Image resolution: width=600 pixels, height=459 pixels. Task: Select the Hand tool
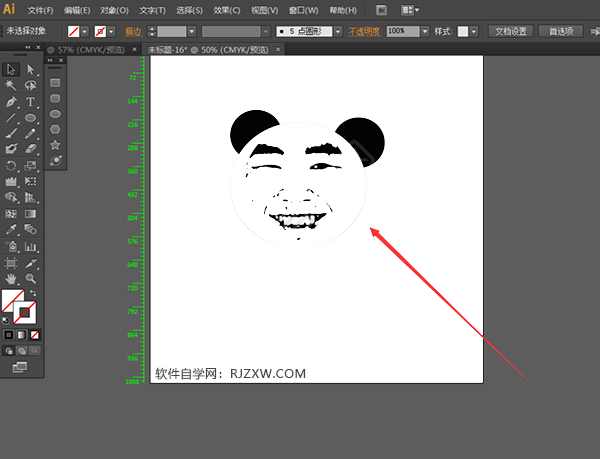[x=11, y=278]
